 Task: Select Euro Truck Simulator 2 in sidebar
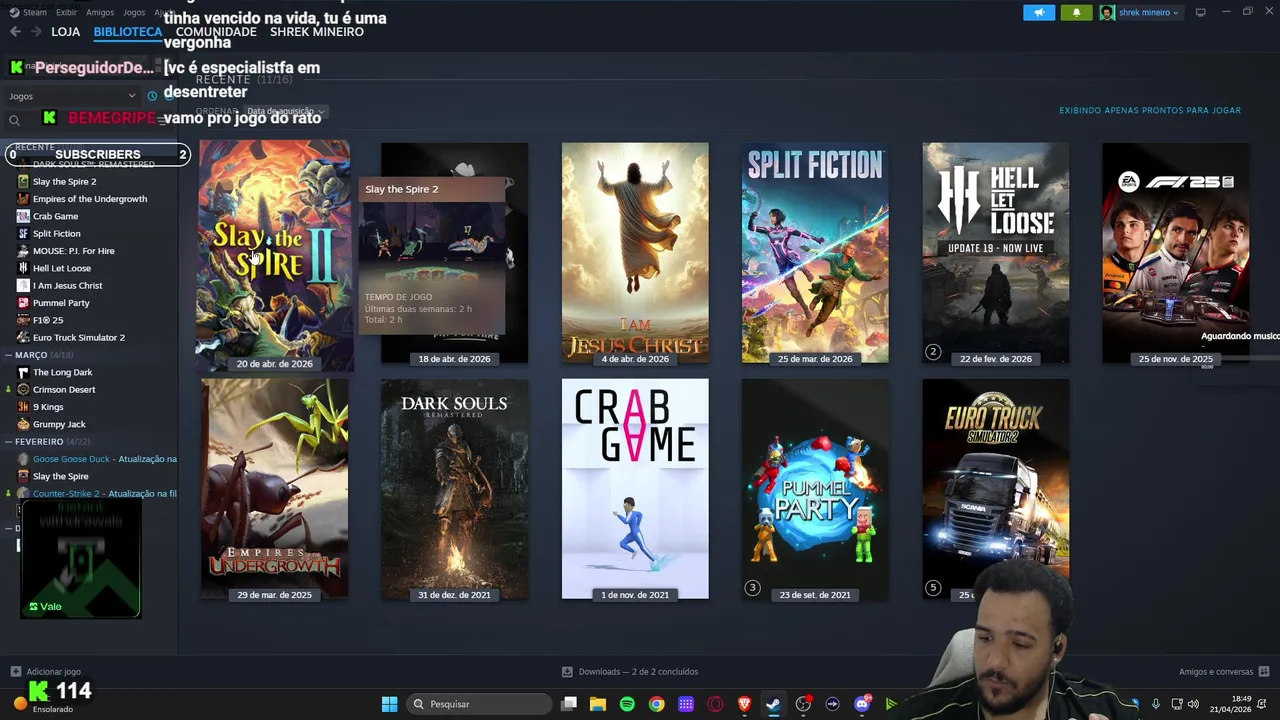point(78,338)
